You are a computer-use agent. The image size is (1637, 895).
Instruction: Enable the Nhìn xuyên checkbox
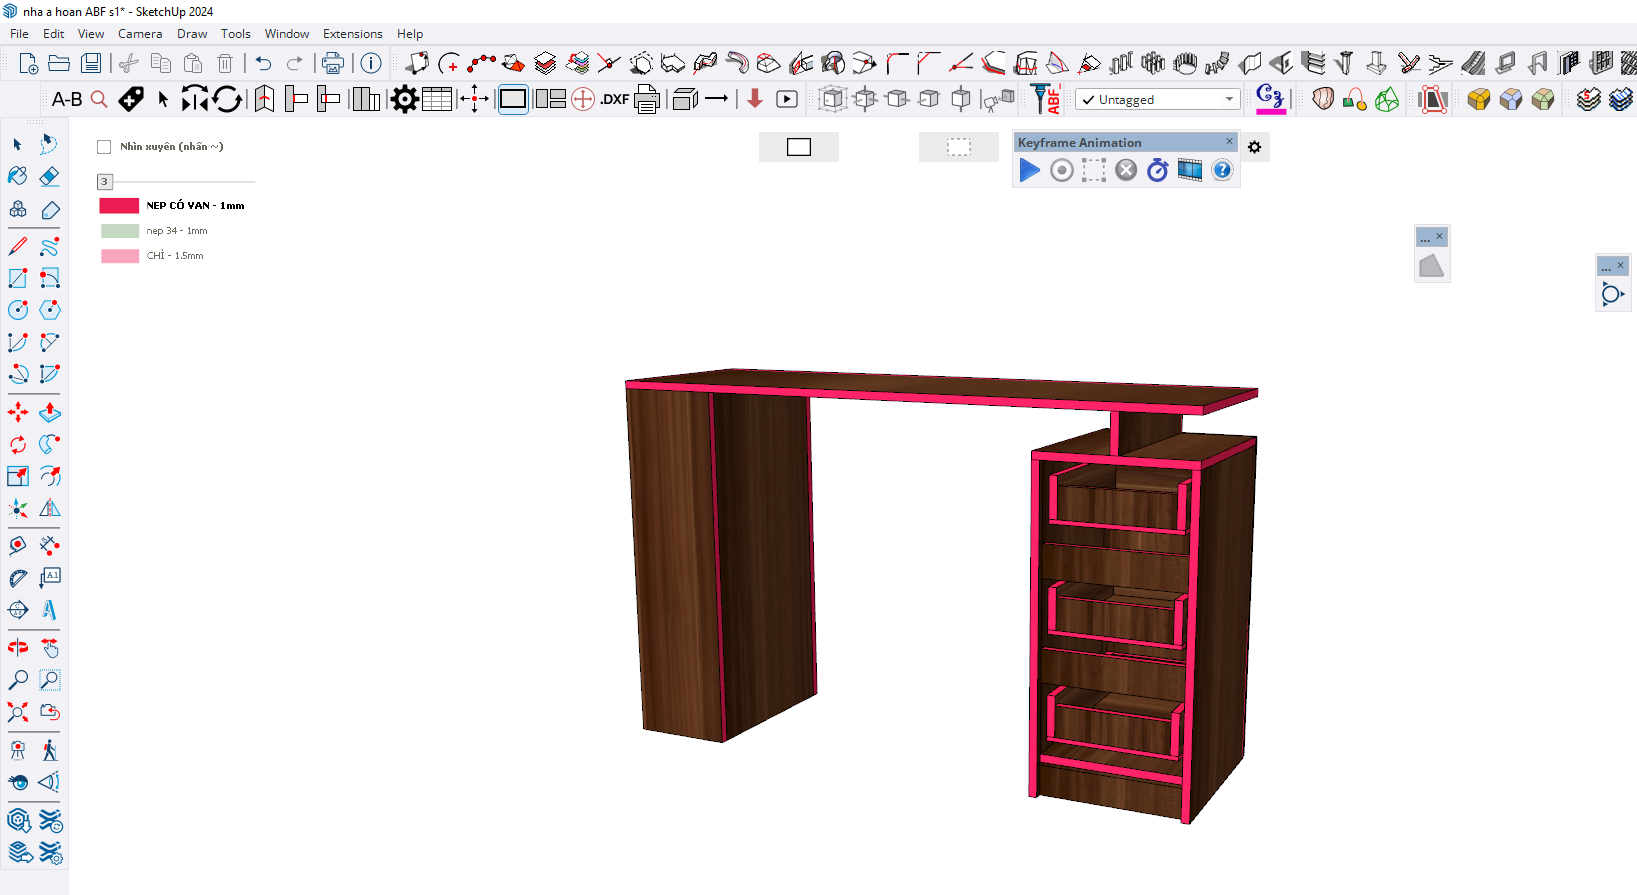pos(104,147)
